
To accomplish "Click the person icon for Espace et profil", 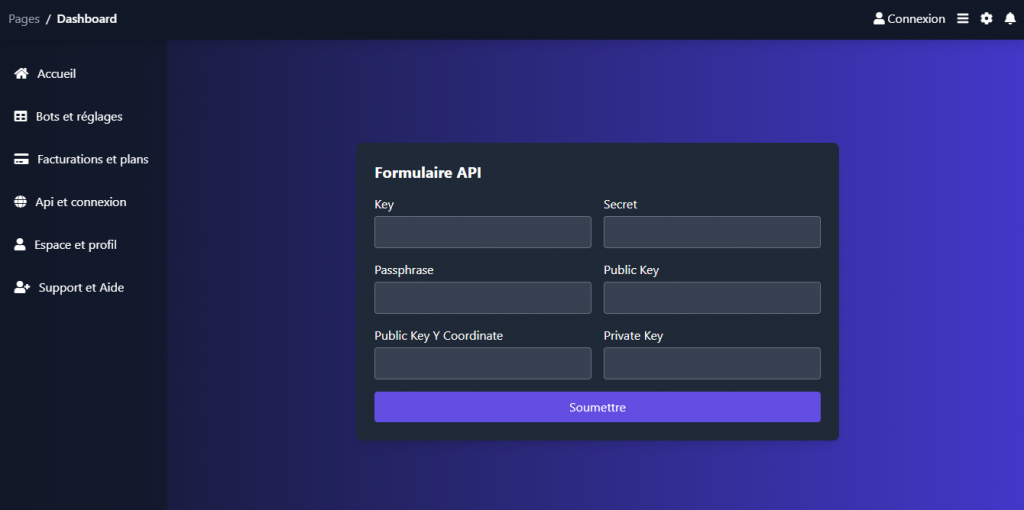I will (20, 245).
